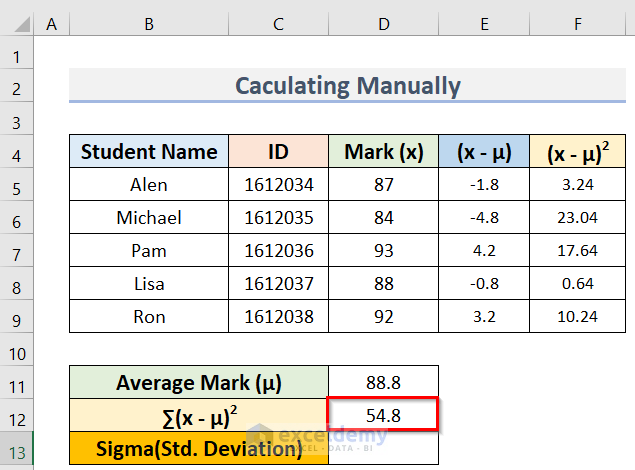Select row 6 header

pos(17,217)
